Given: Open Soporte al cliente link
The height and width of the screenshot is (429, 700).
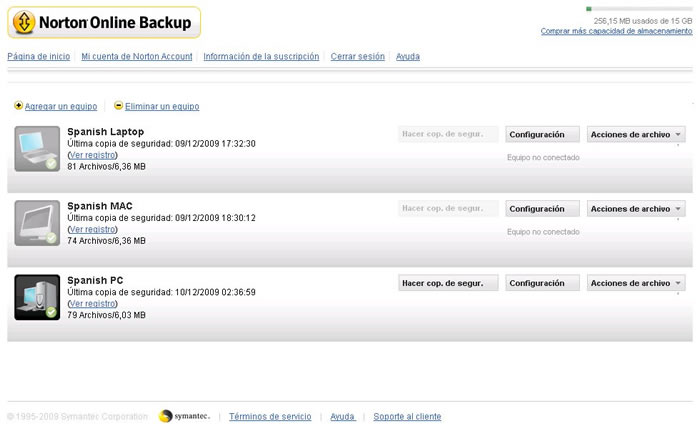Looking at the screenshot, I should (x=407, y=417).
